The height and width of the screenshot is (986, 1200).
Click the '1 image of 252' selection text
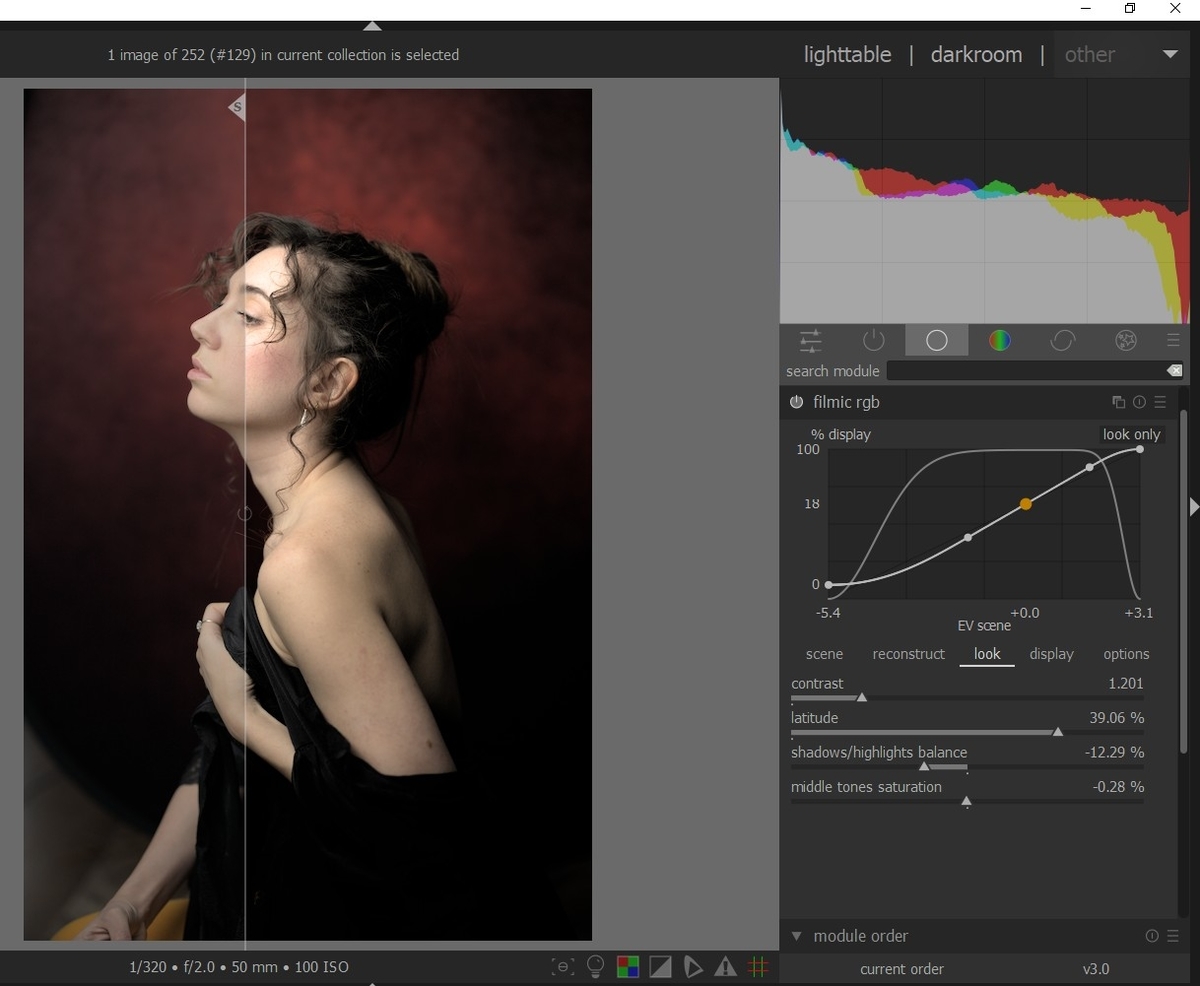click(x=284, y=55)
